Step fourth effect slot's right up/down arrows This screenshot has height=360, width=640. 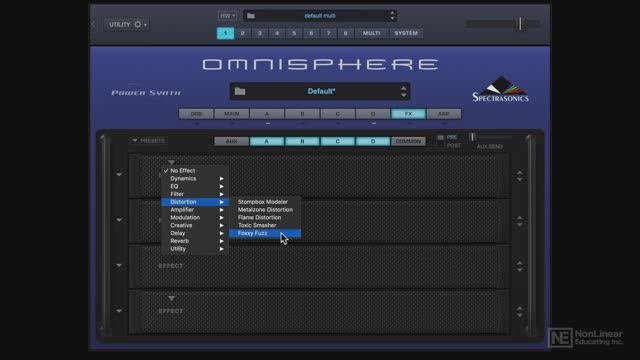520,312
